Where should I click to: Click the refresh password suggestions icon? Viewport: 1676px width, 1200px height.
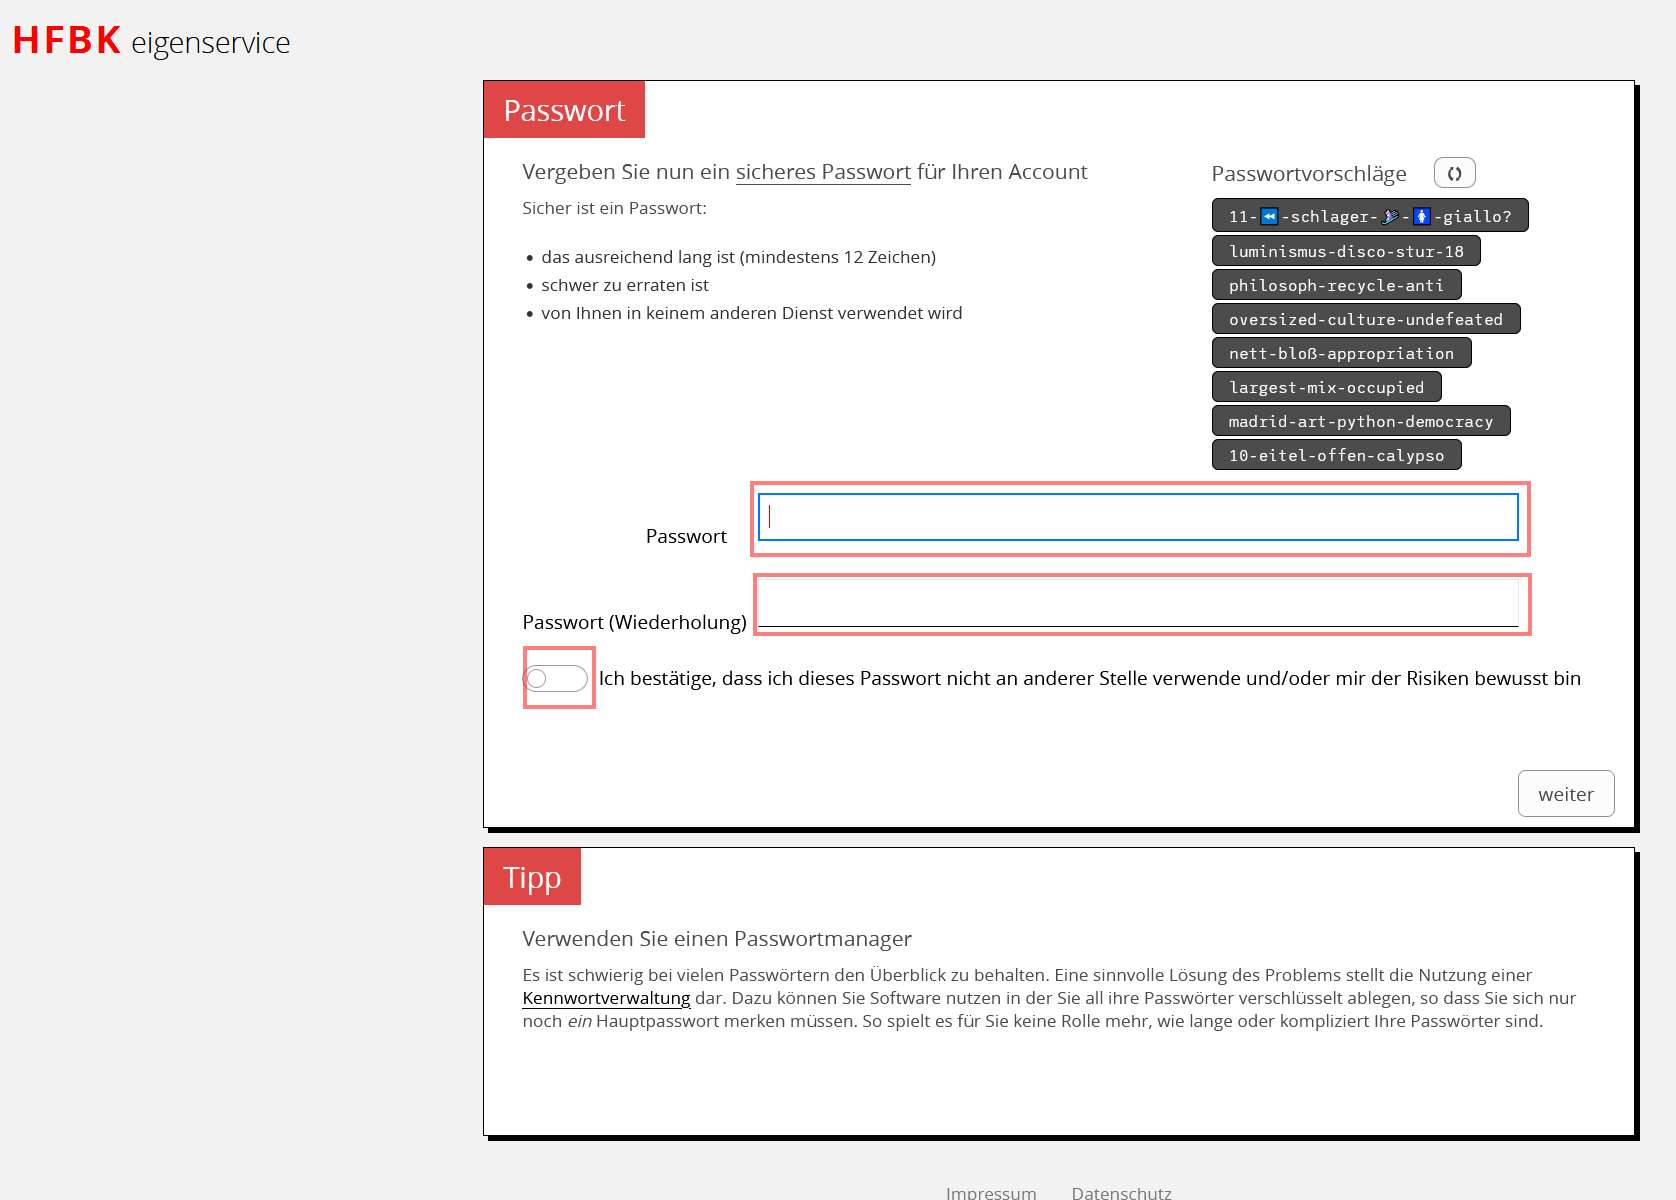click(x=1454, y=173)
